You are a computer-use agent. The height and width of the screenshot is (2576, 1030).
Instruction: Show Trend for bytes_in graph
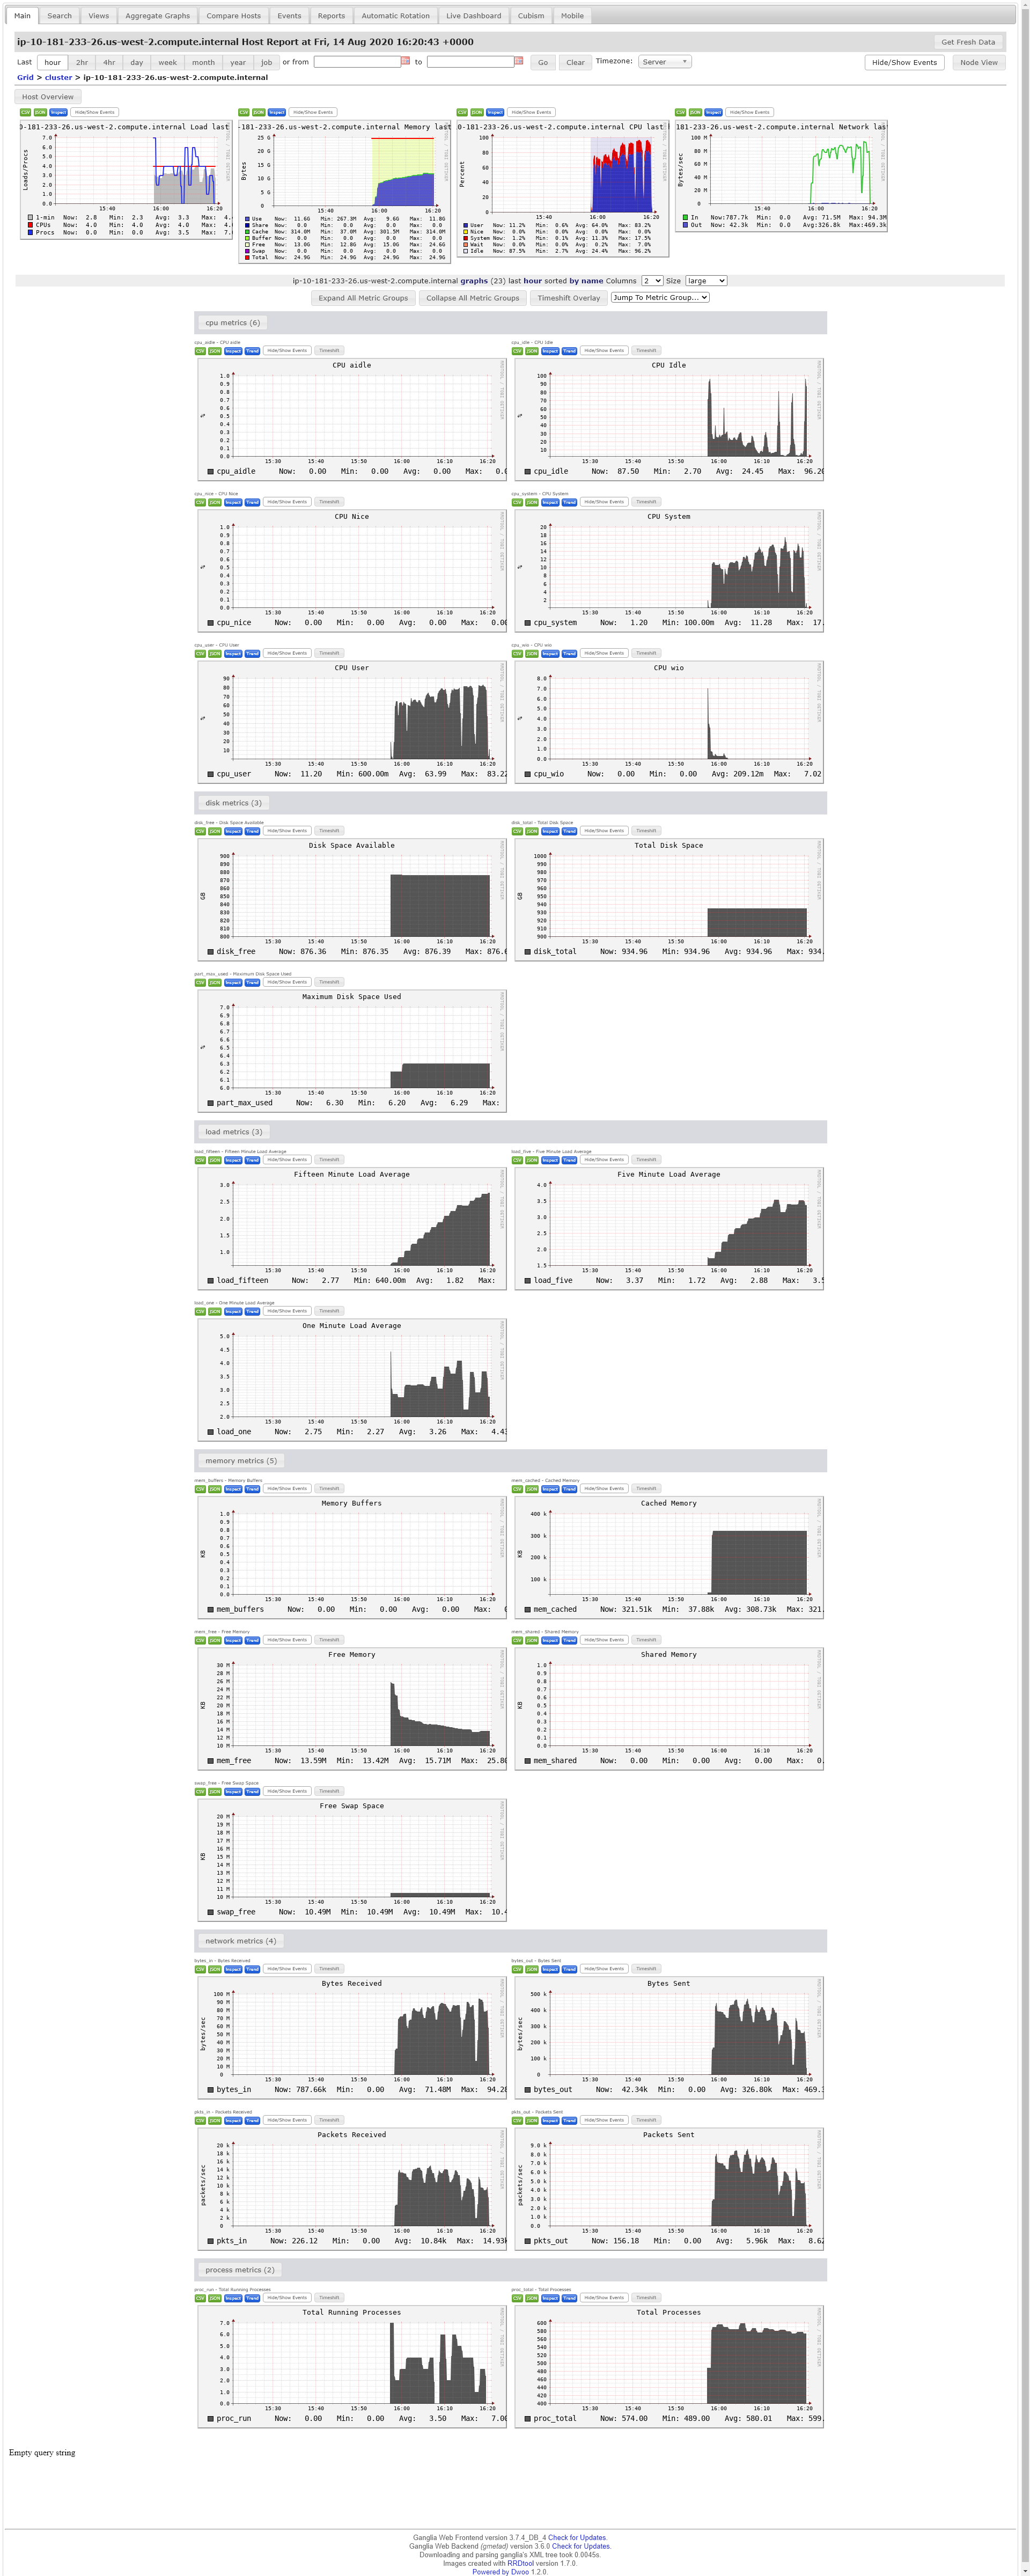click(x=252, y=1969)
